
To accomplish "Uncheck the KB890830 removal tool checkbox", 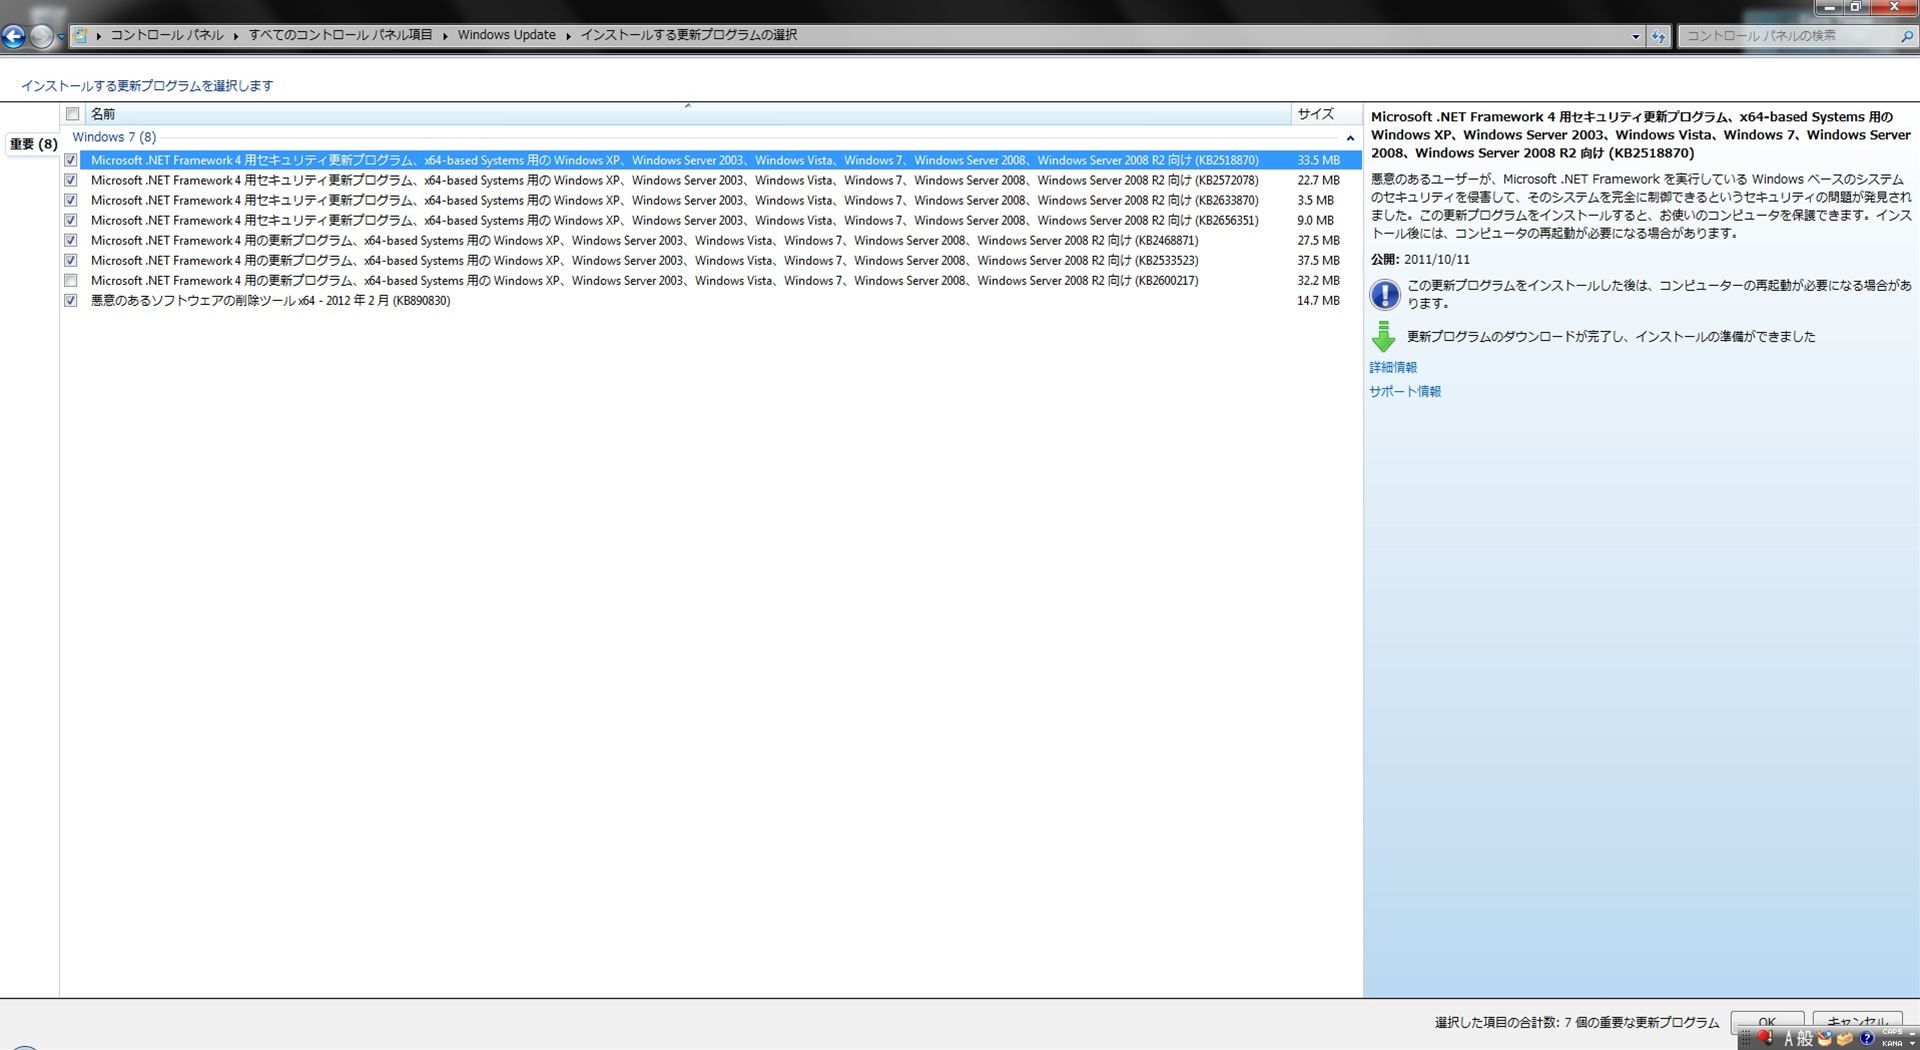I will tap(71, 300).
